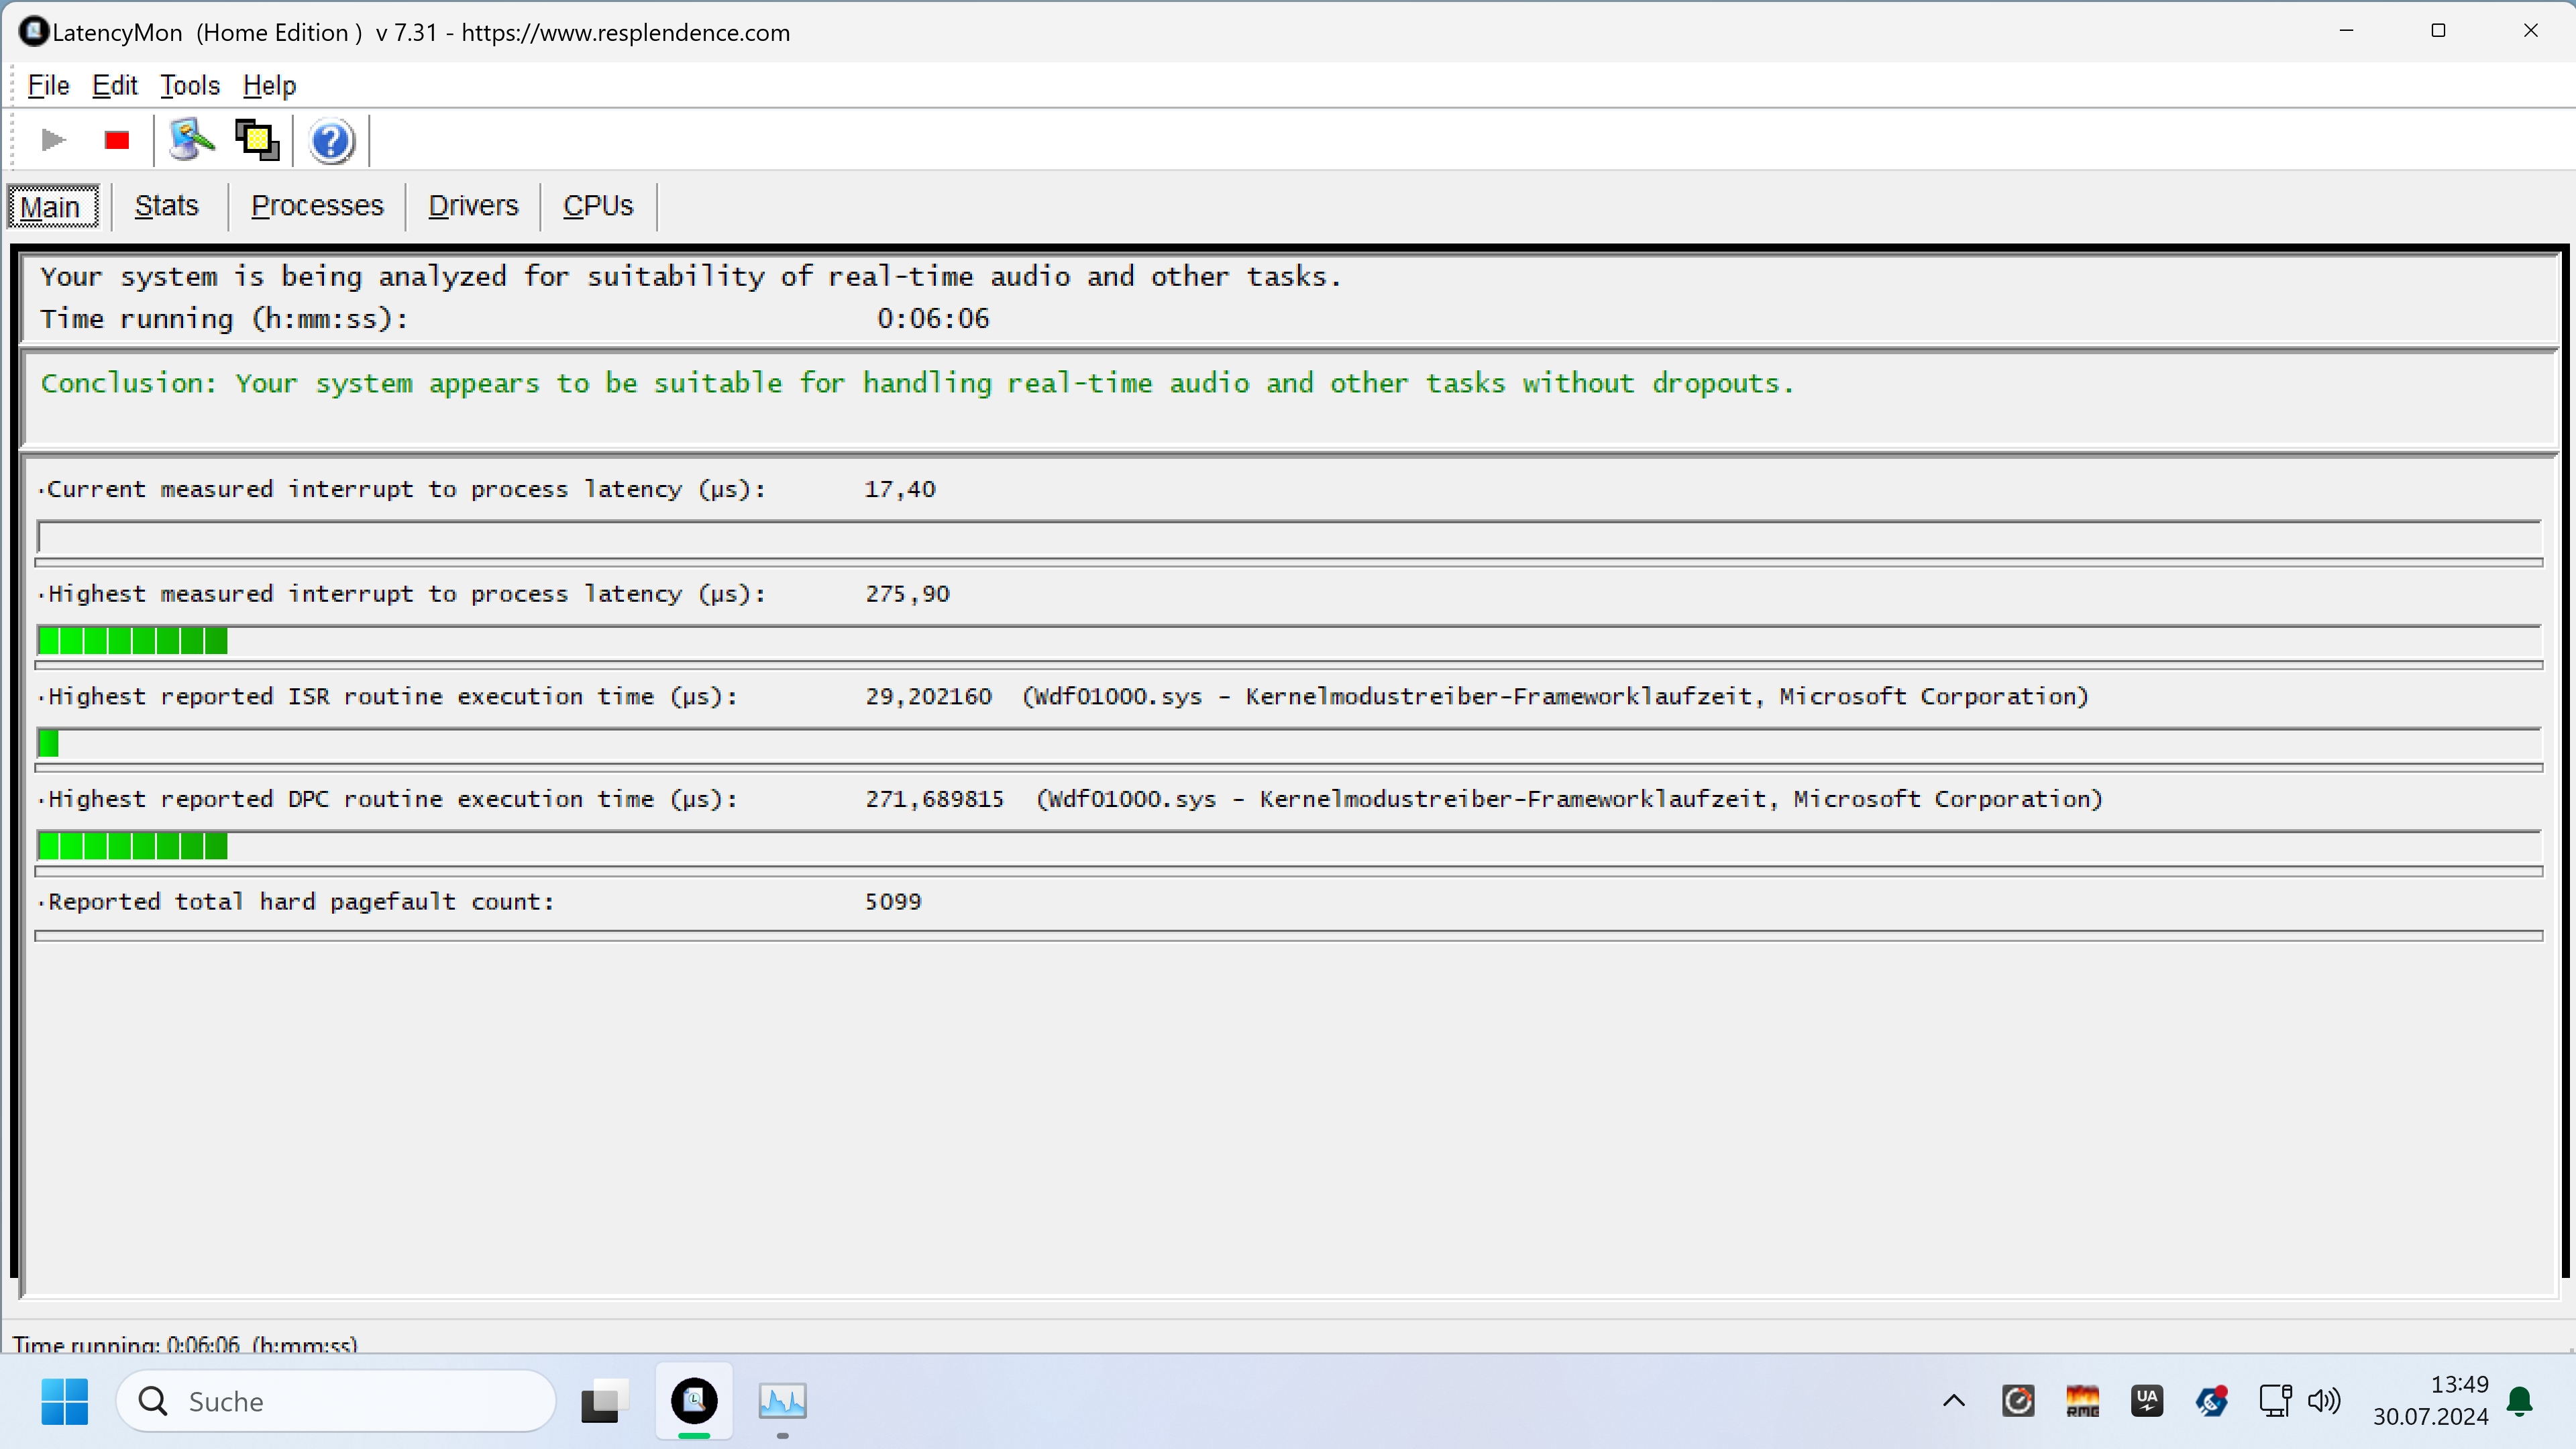This screenshot has height=1449, width=2576.
Task: Click the ISR routine execution time bar
Action: [x=1289, y=744]
